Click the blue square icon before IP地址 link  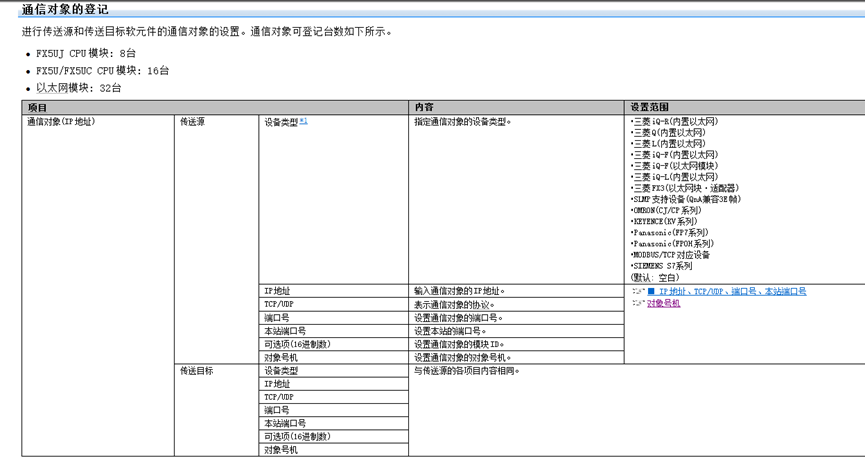(651, 291)
